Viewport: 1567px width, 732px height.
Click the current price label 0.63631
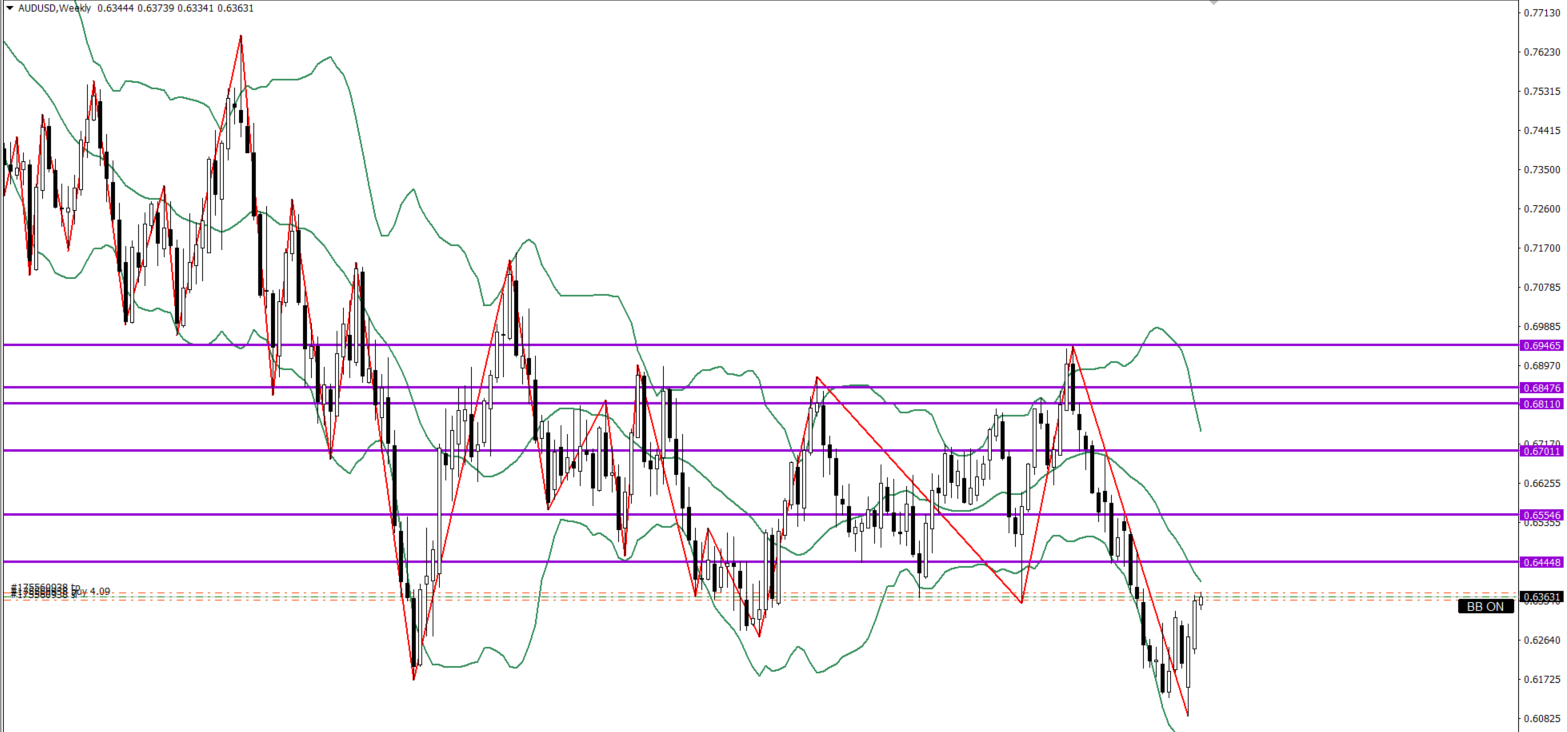tap(1541, 597)
